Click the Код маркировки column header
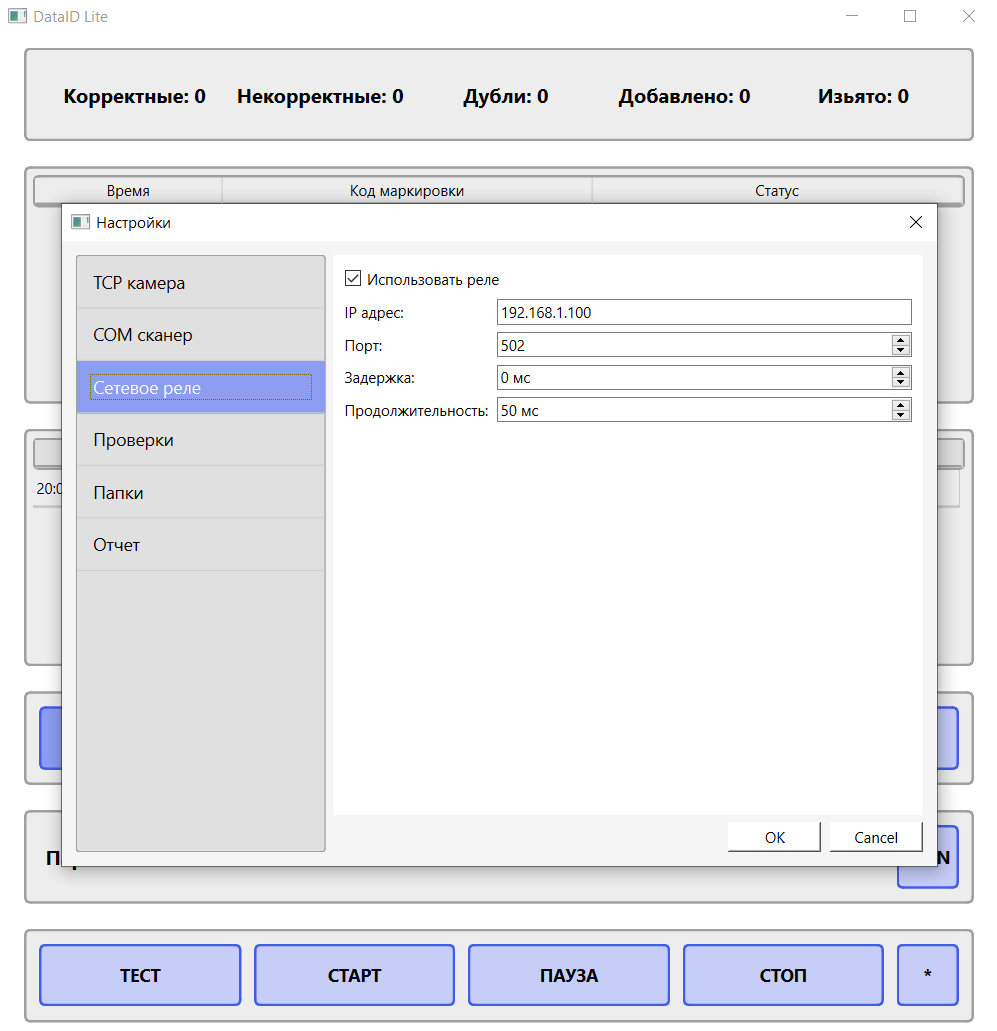Viewport: 997px width, 1031px height. click(406, 190)
